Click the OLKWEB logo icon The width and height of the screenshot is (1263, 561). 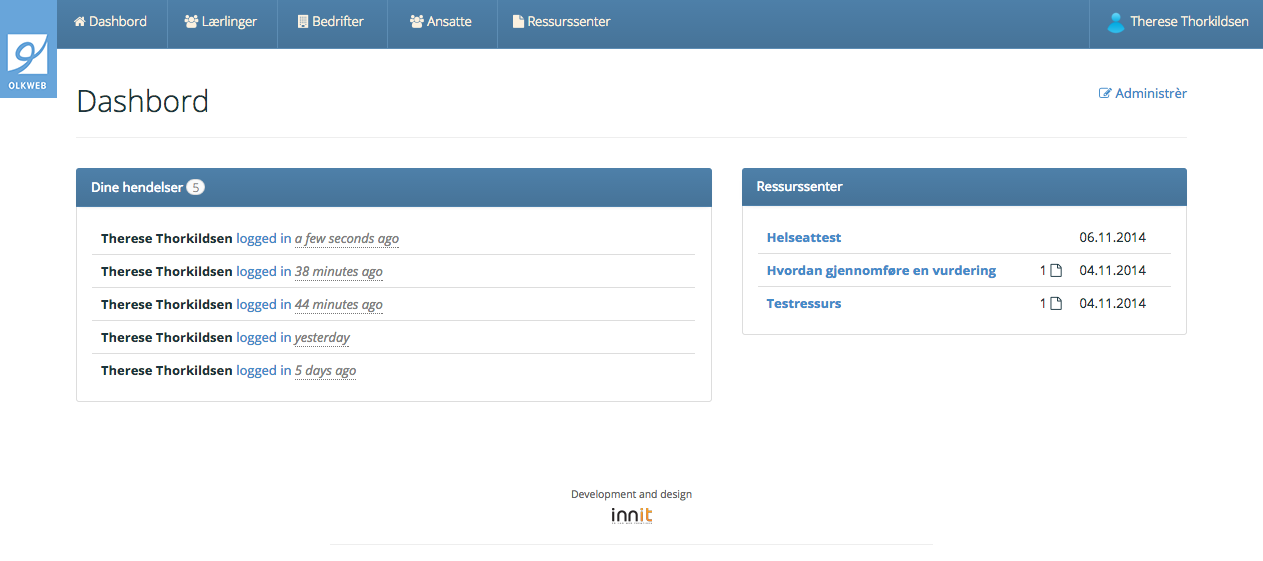coord(28,55)
